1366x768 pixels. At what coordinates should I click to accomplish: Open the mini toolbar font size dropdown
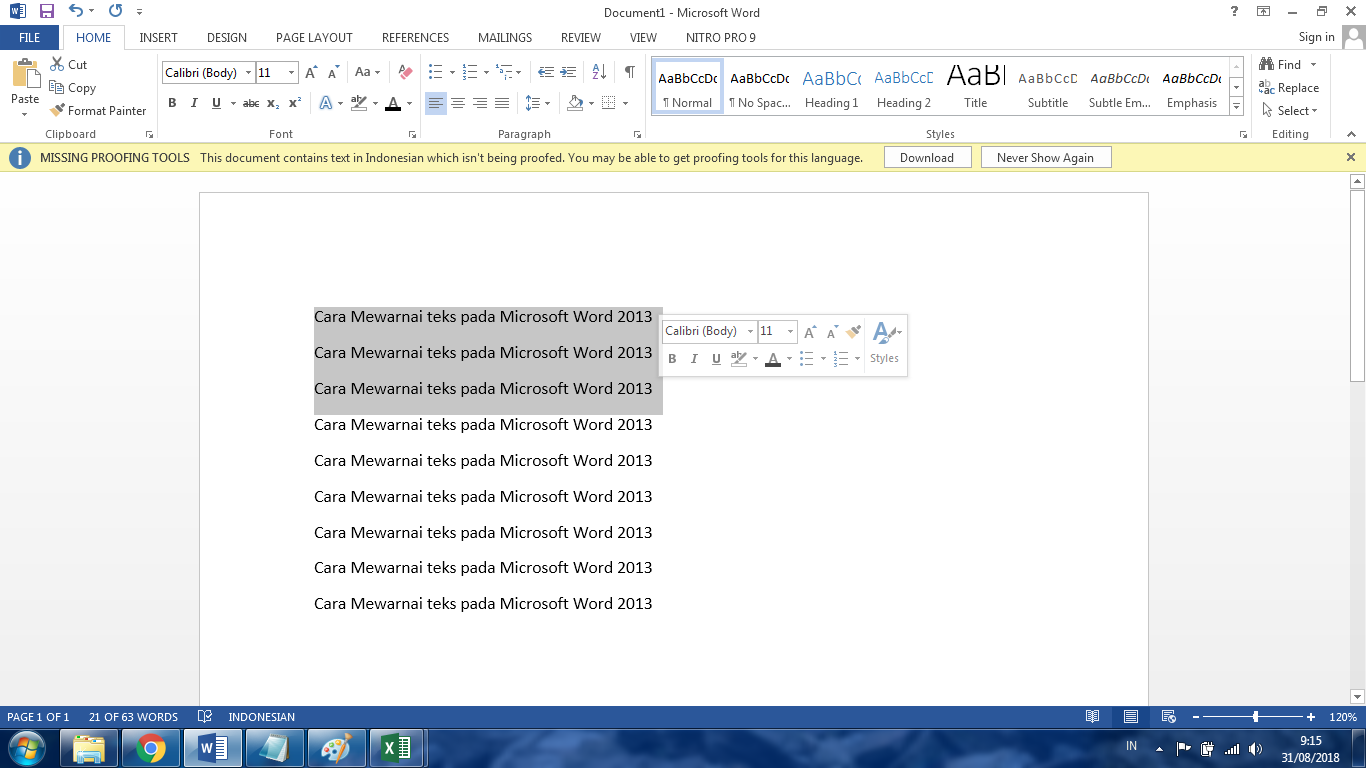pos(790,331)
